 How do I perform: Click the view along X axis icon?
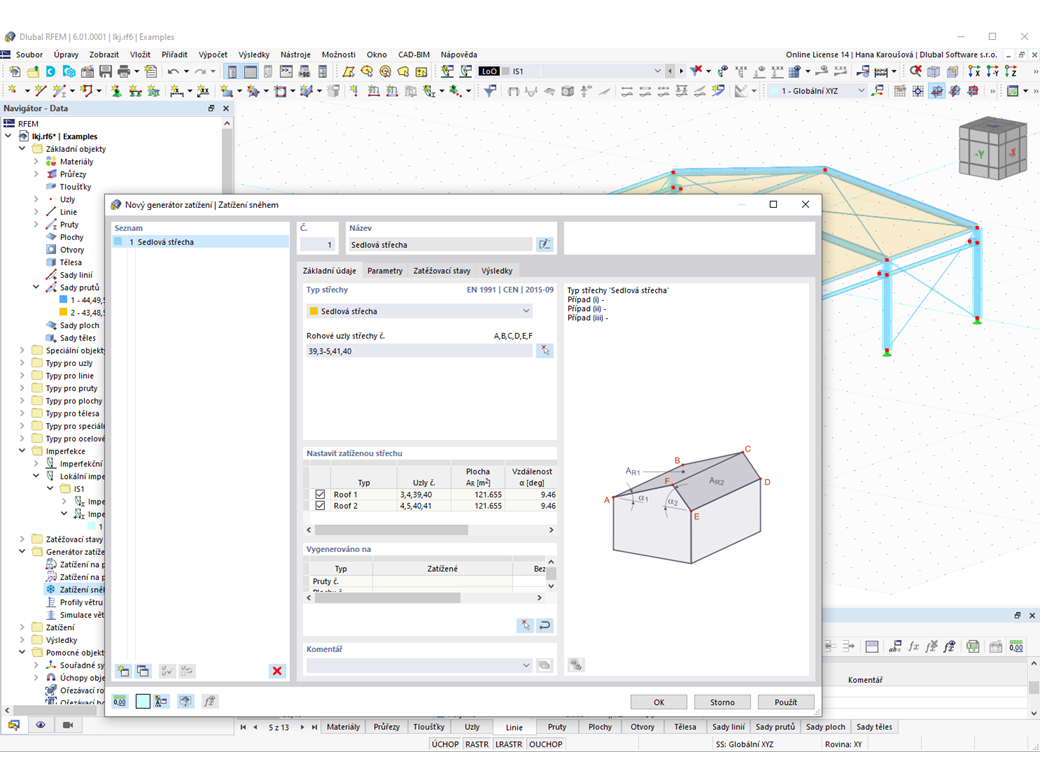click(974, 71)
